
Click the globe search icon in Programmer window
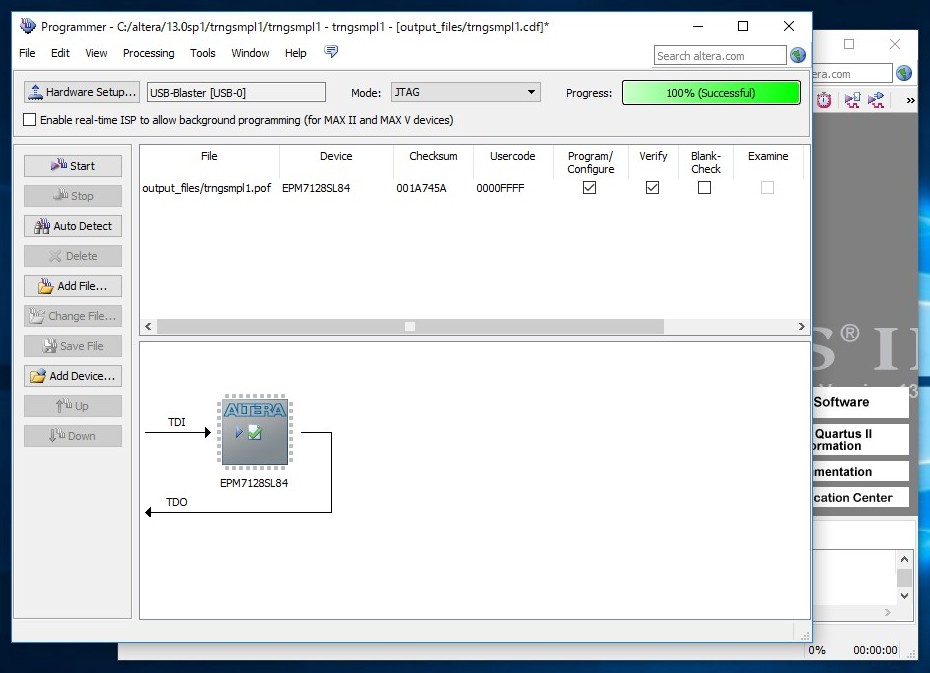(798, 55)
